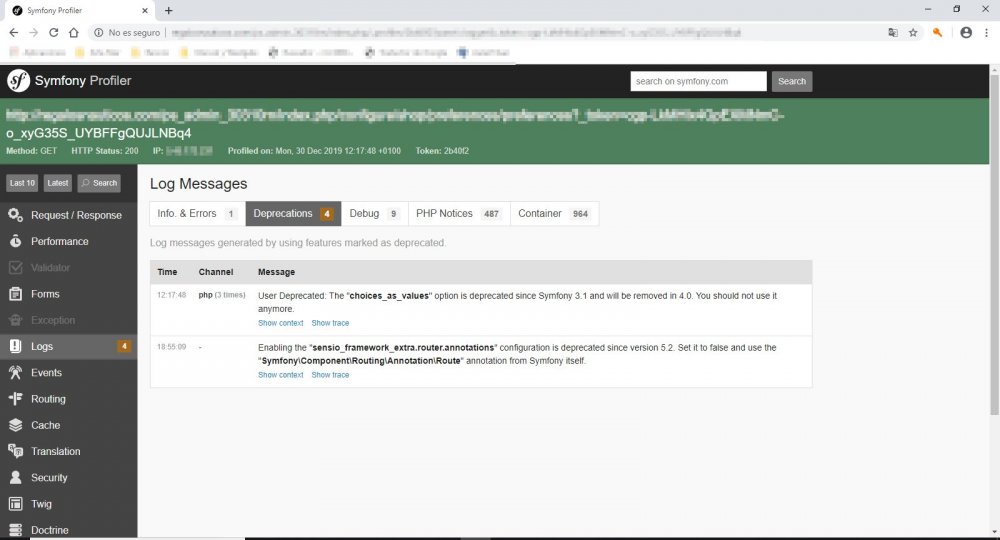Select Routing in the sidebar menu

pyautogui.click(x=48, y=399)
